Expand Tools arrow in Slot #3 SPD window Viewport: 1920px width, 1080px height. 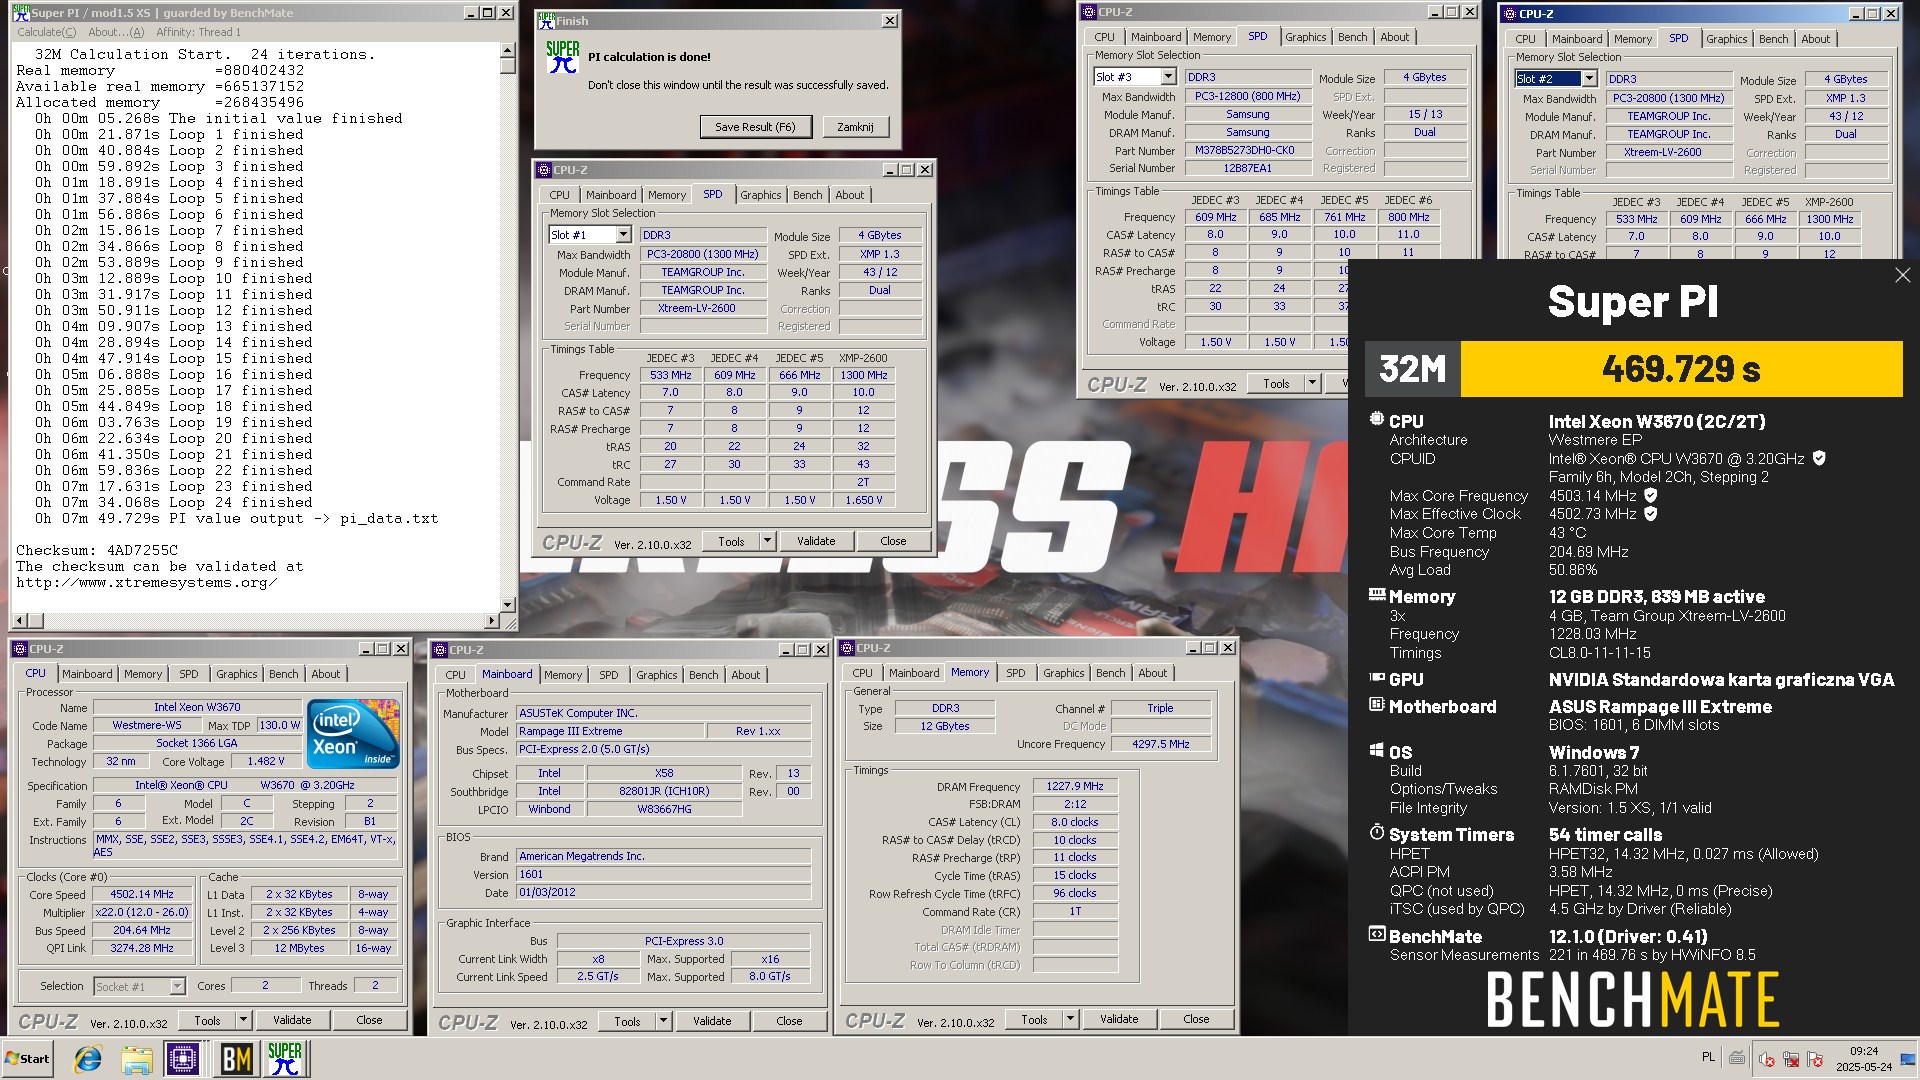[1312, 383]
